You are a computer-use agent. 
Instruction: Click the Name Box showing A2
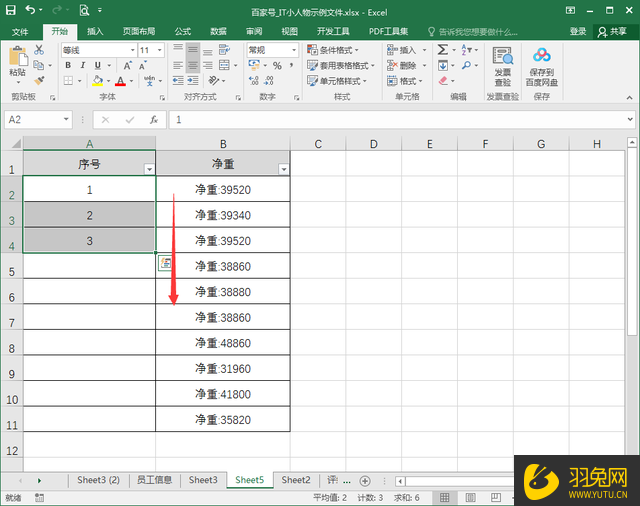[38, 120]
